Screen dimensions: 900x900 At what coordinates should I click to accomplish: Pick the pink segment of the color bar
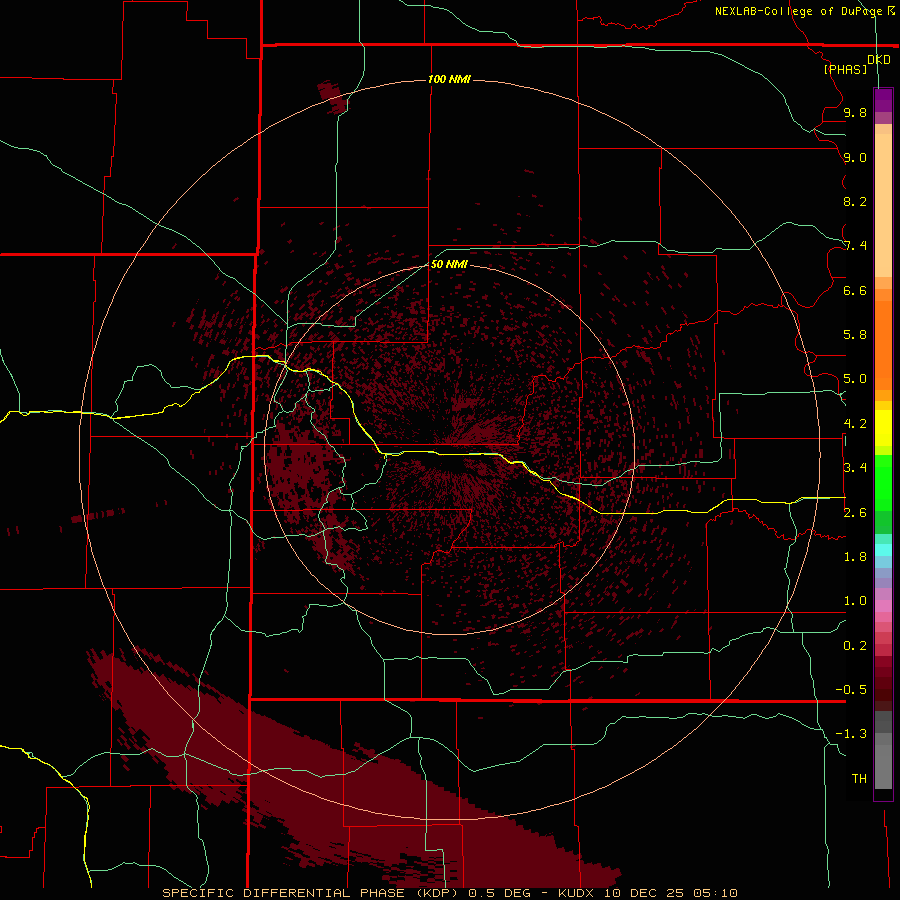click(883, 606)
